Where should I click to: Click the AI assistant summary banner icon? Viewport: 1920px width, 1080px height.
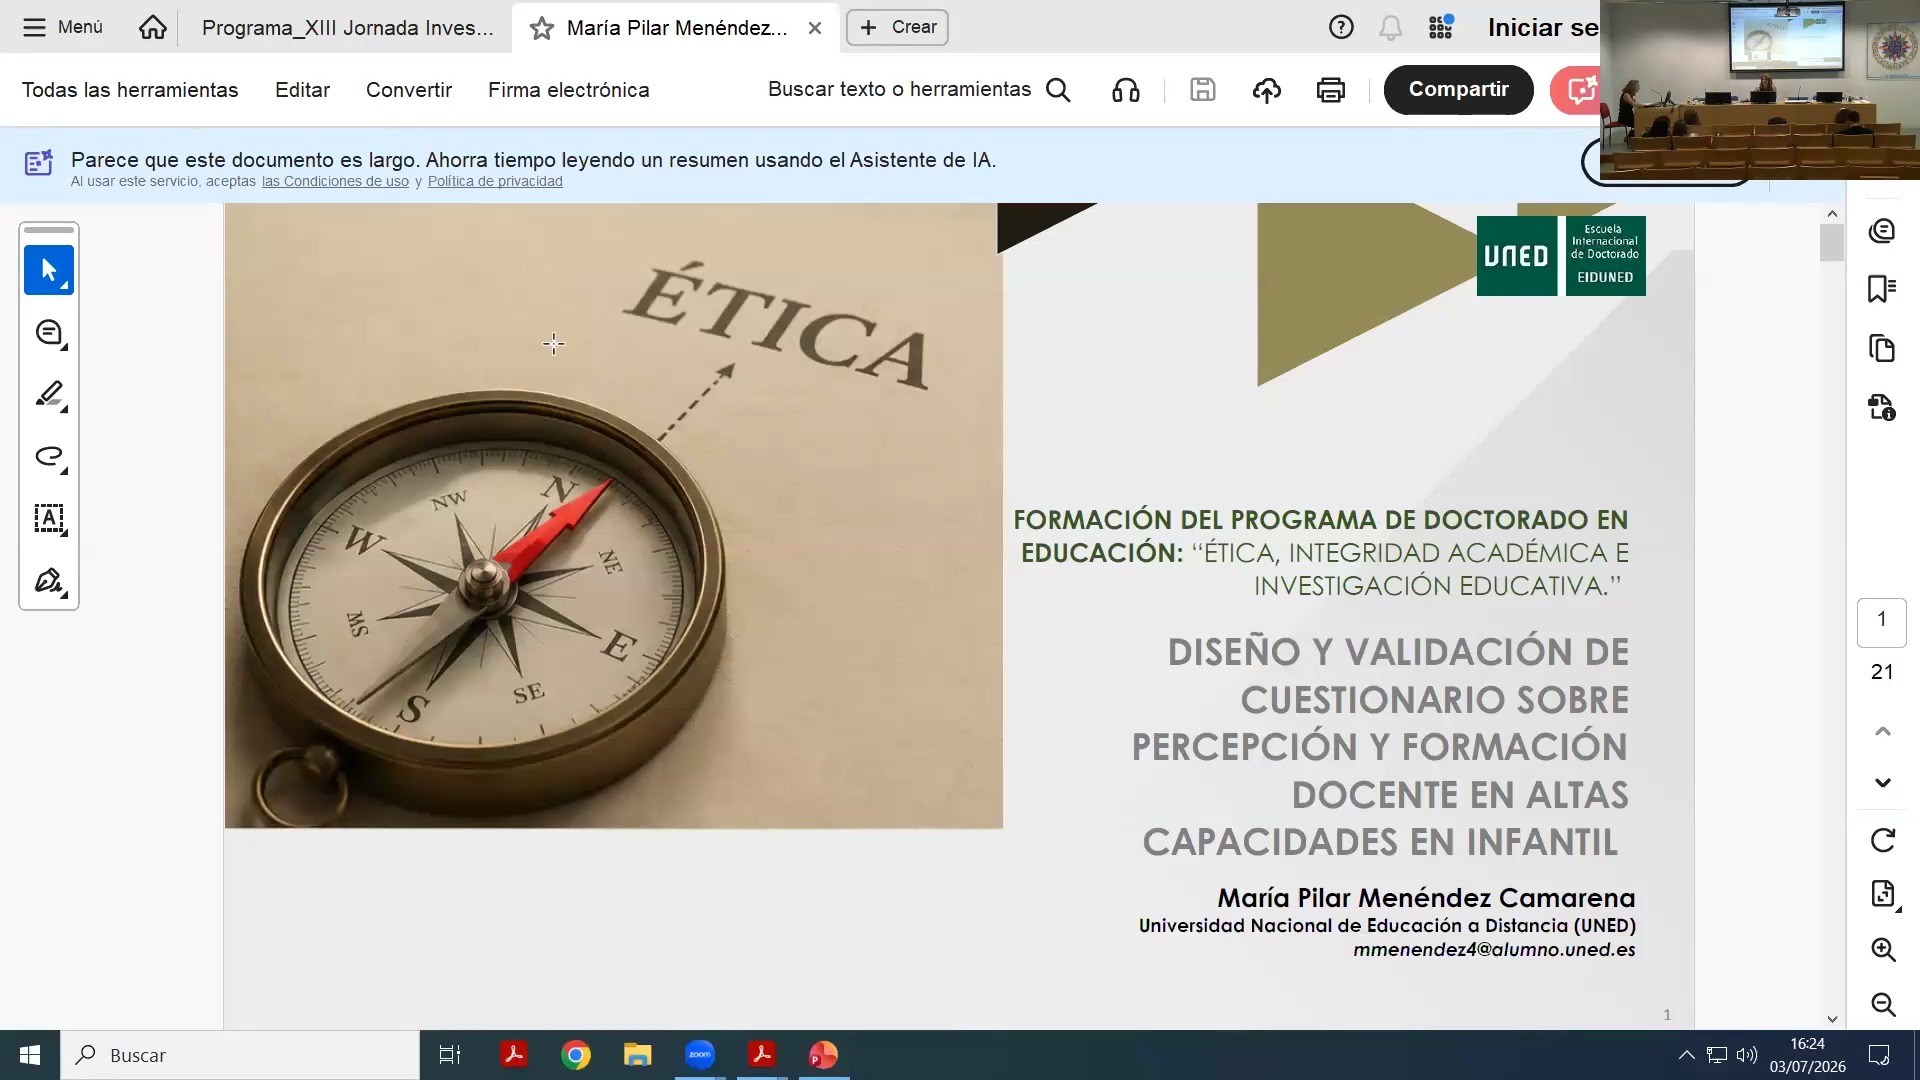coord(39,162)
